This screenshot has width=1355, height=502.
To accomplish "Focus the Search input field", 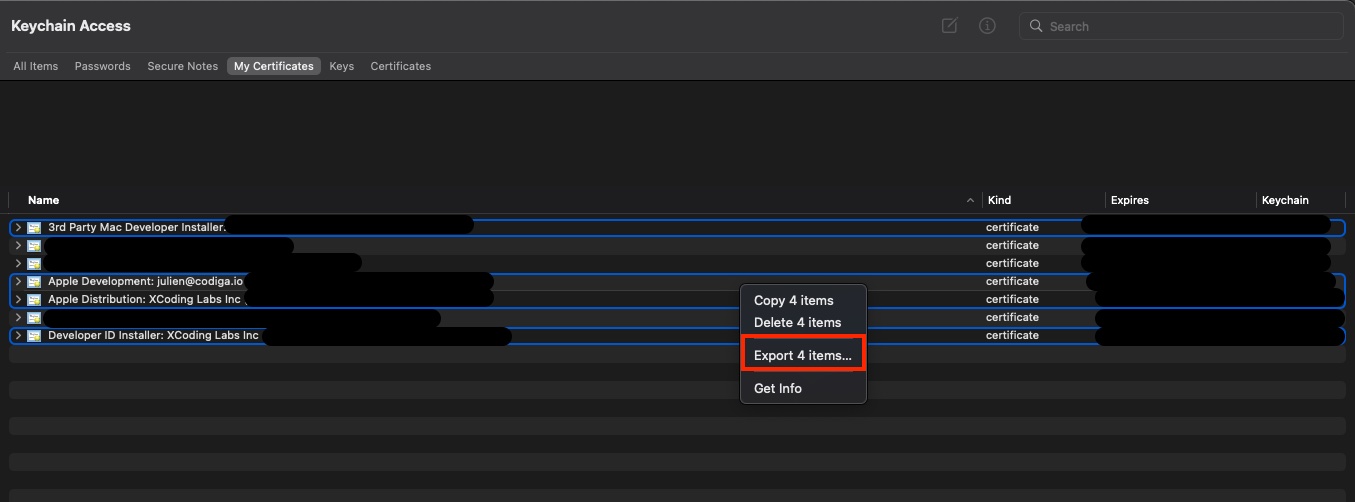I will click(1181, 26).
